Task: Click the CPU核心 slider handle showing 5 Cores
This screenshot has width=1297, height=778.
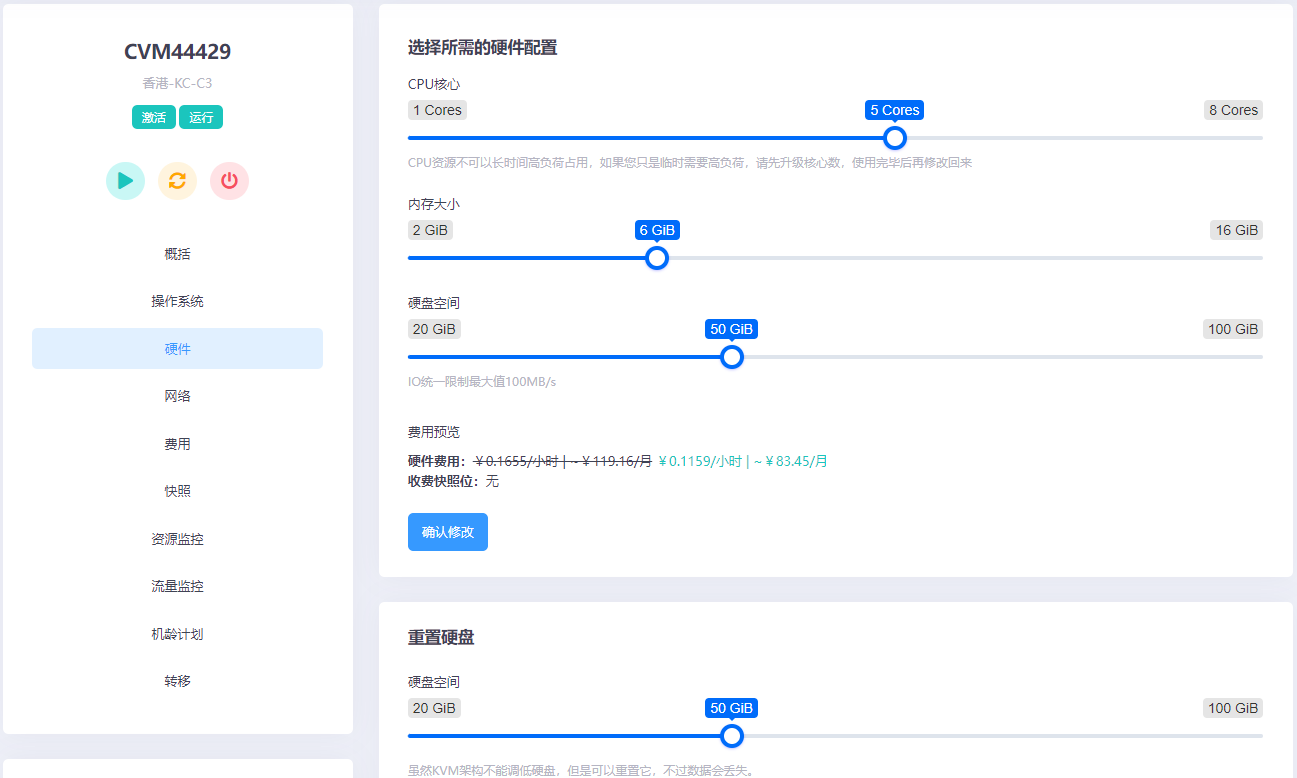Action: 894,138
